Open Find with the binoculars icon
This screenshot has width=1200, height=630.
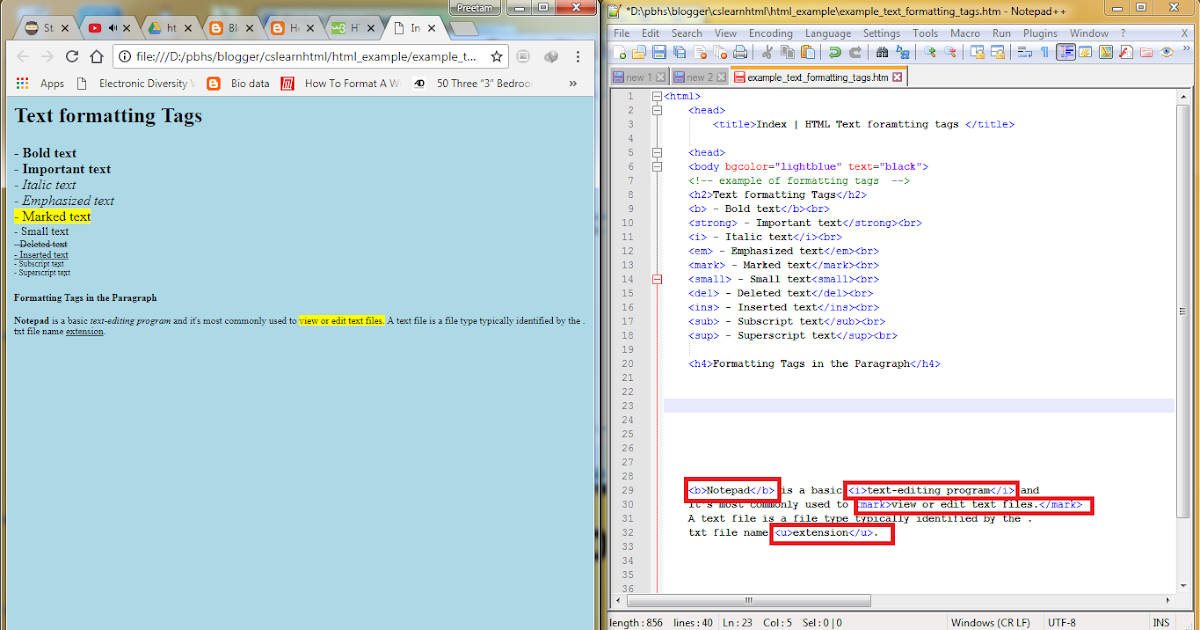point(882,52)
